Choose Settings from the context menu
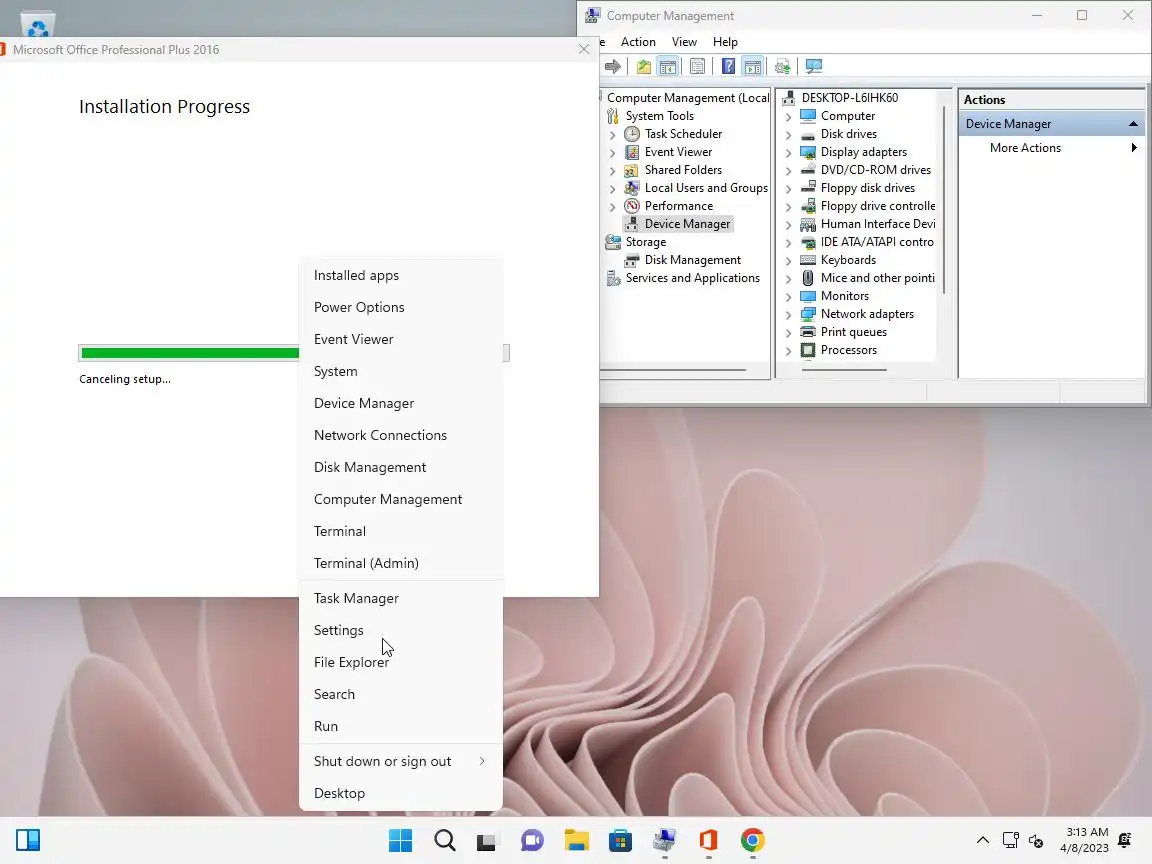 coord(400,630)
